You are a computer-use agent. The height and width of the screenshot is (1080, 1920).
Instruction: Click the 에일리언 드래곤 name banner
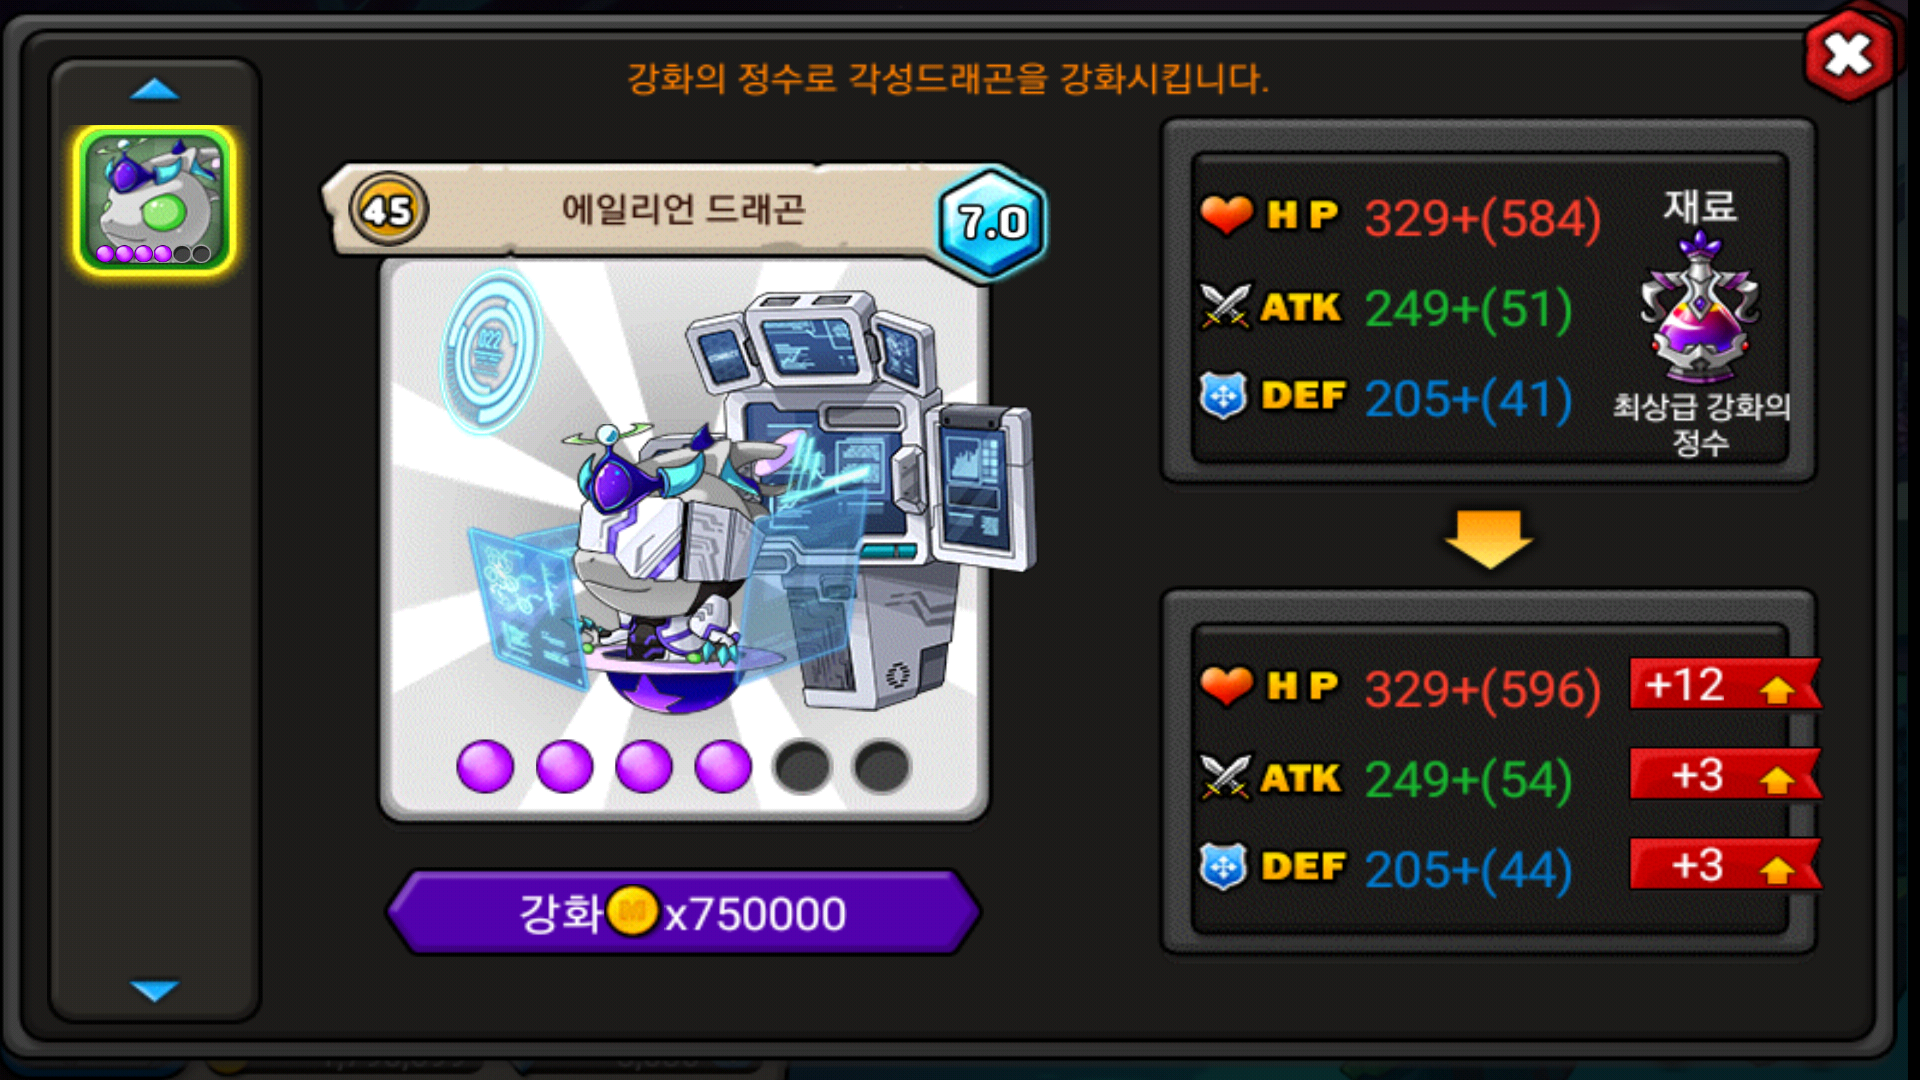(x=684, y=209)
